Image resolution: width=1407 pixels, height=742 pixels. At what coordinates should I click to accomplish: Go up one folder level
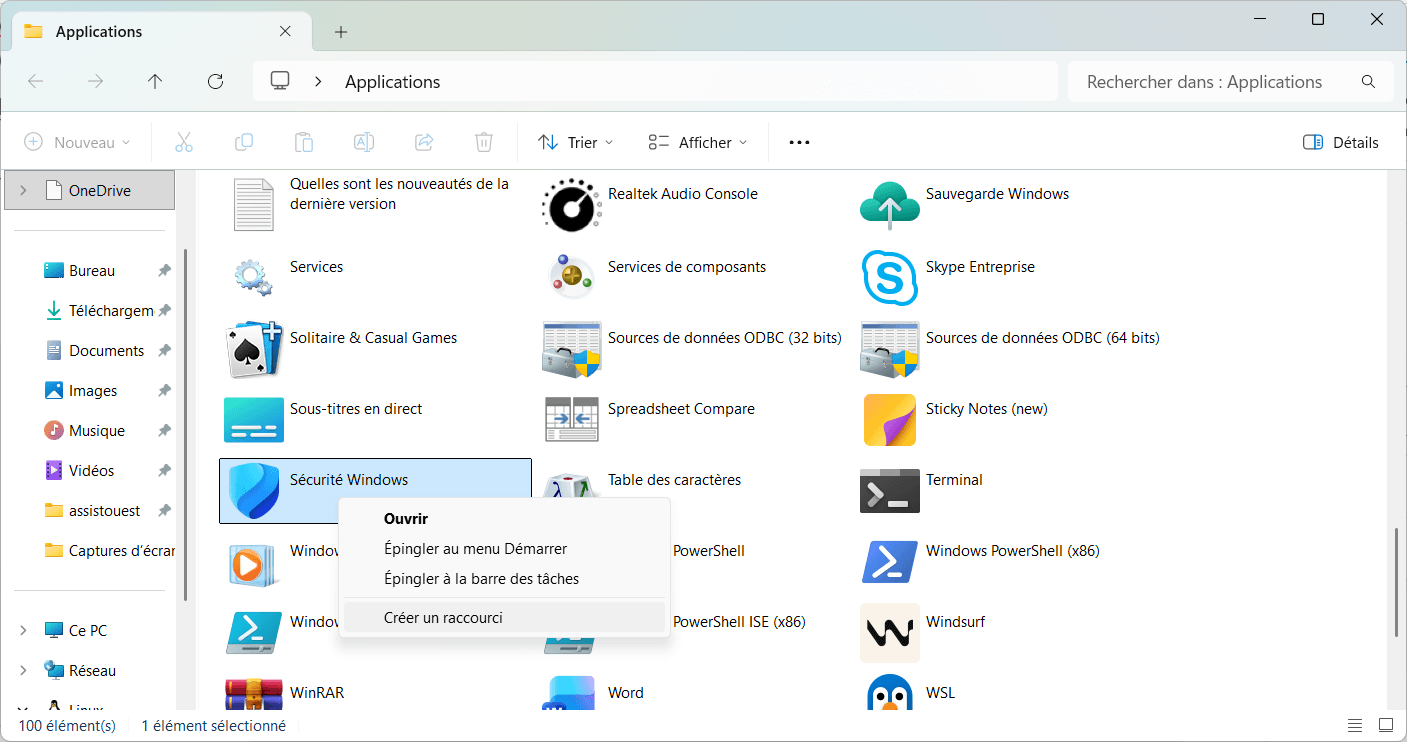point(155,82)
